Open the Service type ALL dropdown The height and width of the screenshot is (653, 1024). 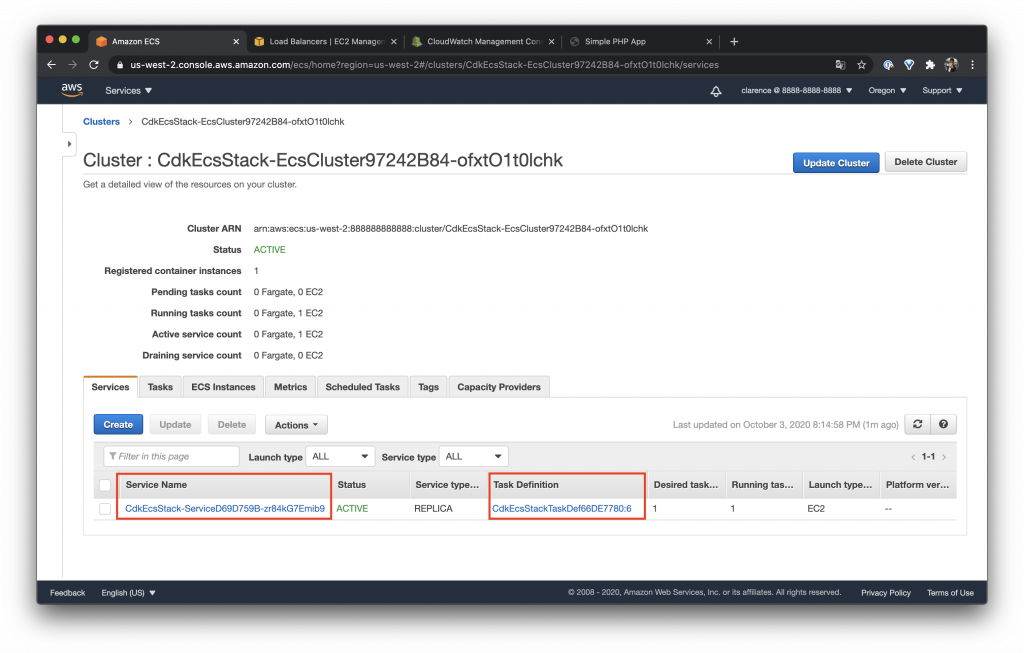pos(473,456)
